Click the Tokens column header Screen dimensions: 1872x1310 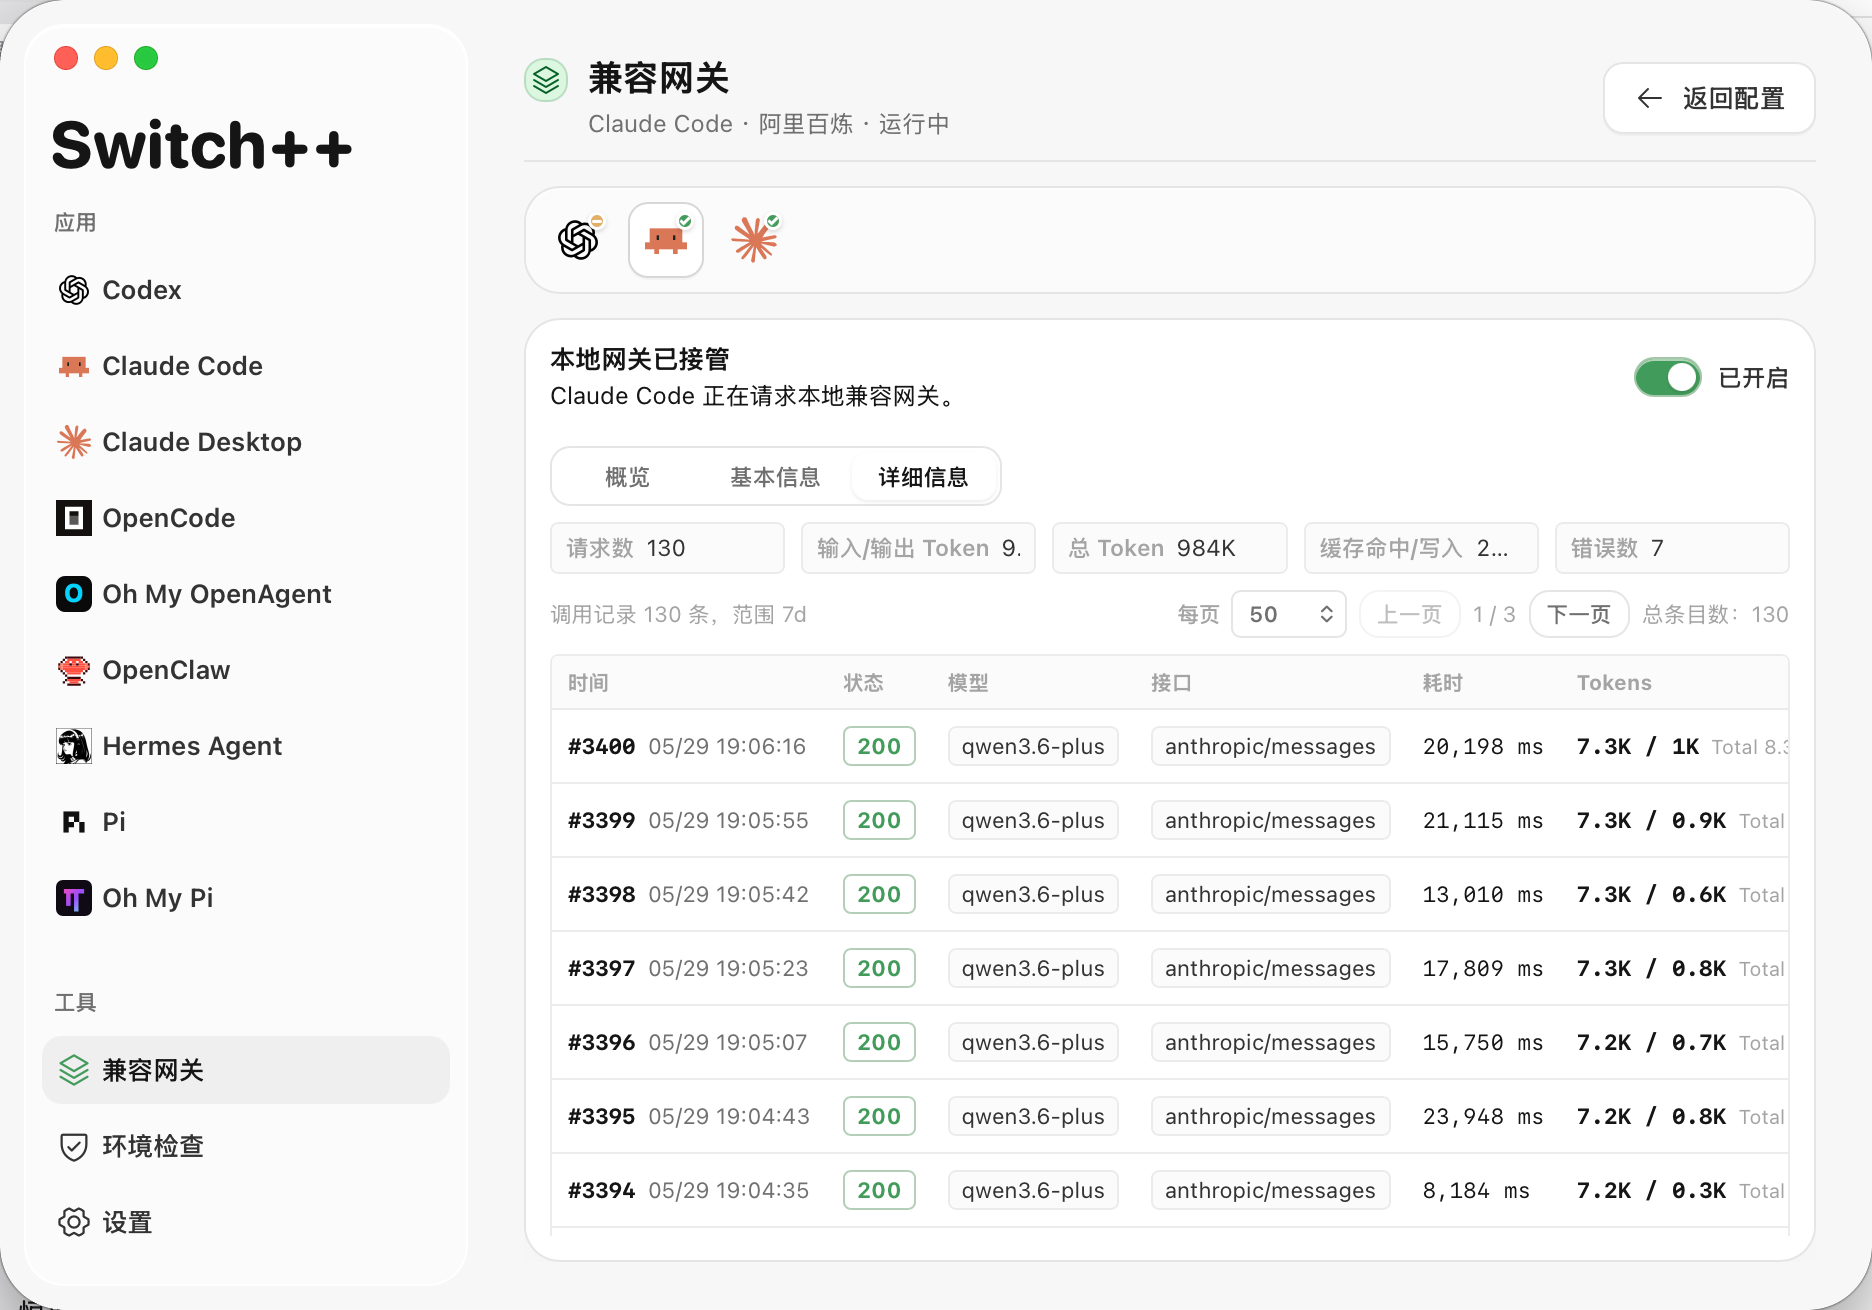pos(1614,683)
